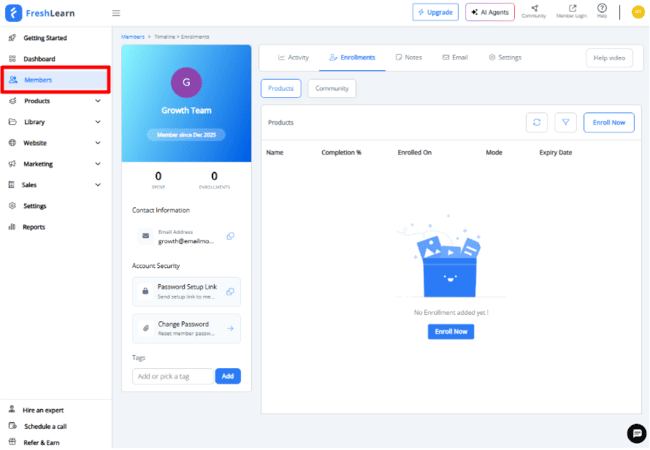
Task: Open the member Settings tab
Action: click(x=505, y=58)
